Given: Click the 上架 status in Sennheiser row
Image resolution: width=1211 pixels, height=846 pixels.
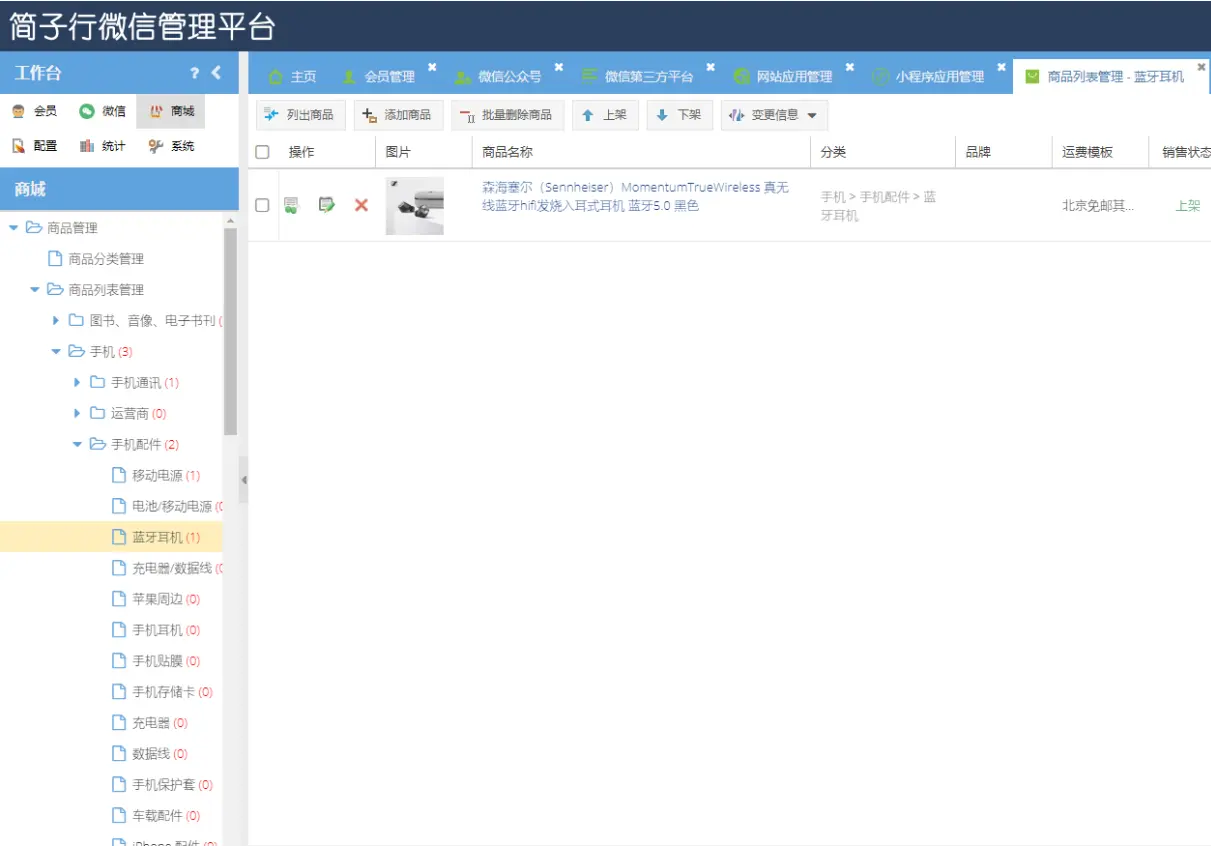Looking at the screenshot, I should (1187, 206).
